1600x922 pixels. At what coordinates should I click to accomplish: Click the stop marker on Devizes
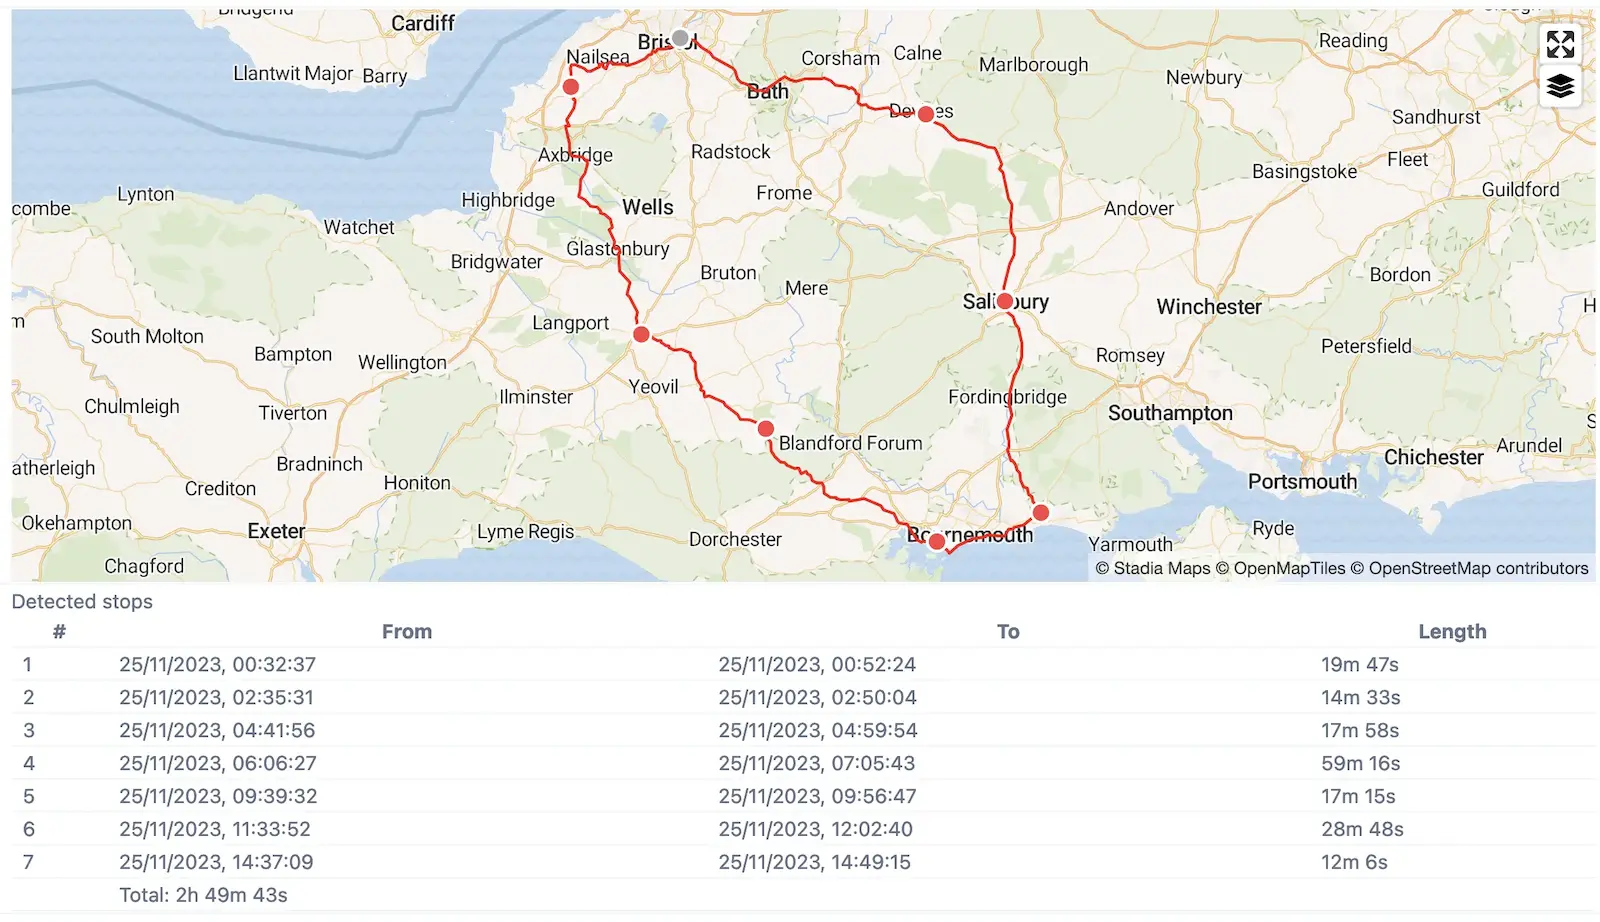tap(926, 114)
